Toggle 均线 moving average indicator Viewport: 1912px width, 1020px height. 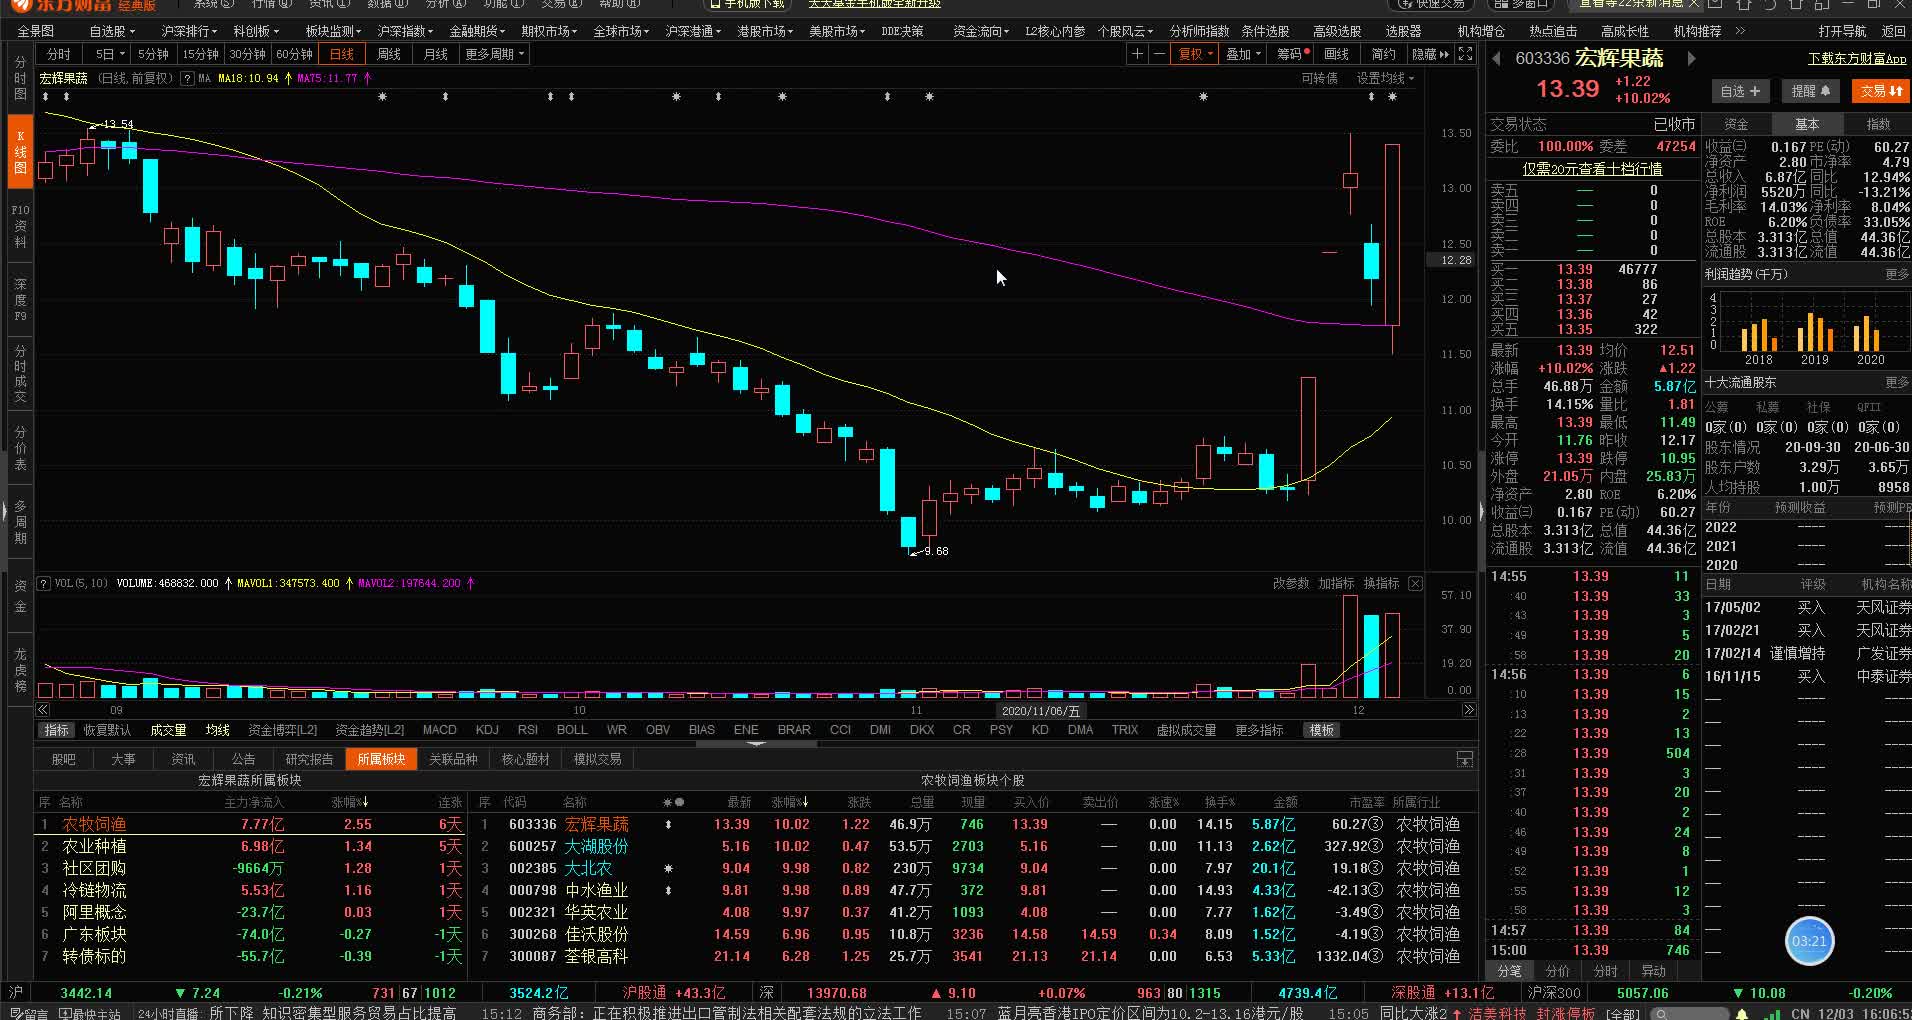[x=217, y=730]
